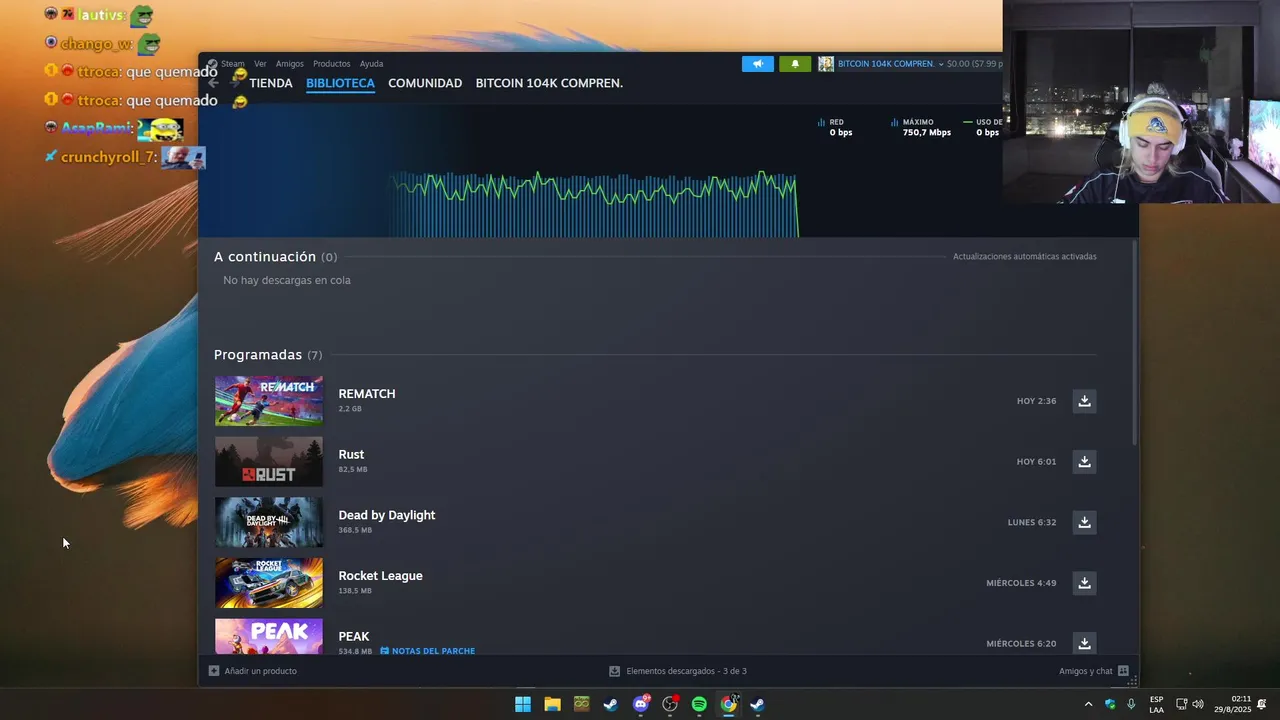Screen dimensions: 1280x720
Task: Open the Windows Start menu
Action: pyautogui.click(x=523, y=704)
